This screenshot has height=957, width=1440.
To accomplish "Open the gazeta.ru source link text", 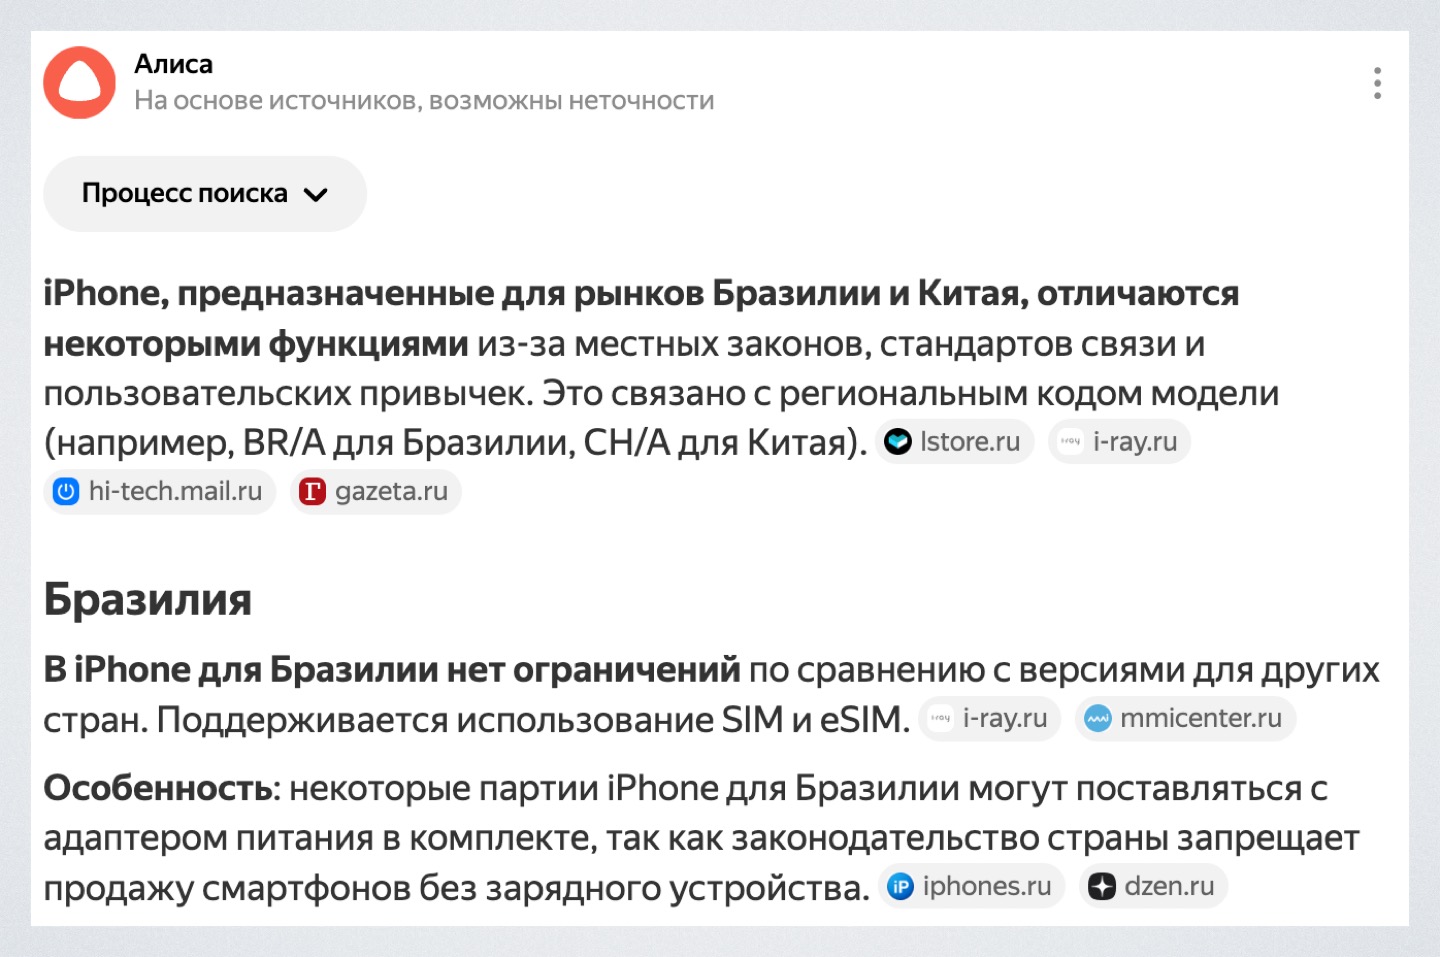I will pos(391,492).
